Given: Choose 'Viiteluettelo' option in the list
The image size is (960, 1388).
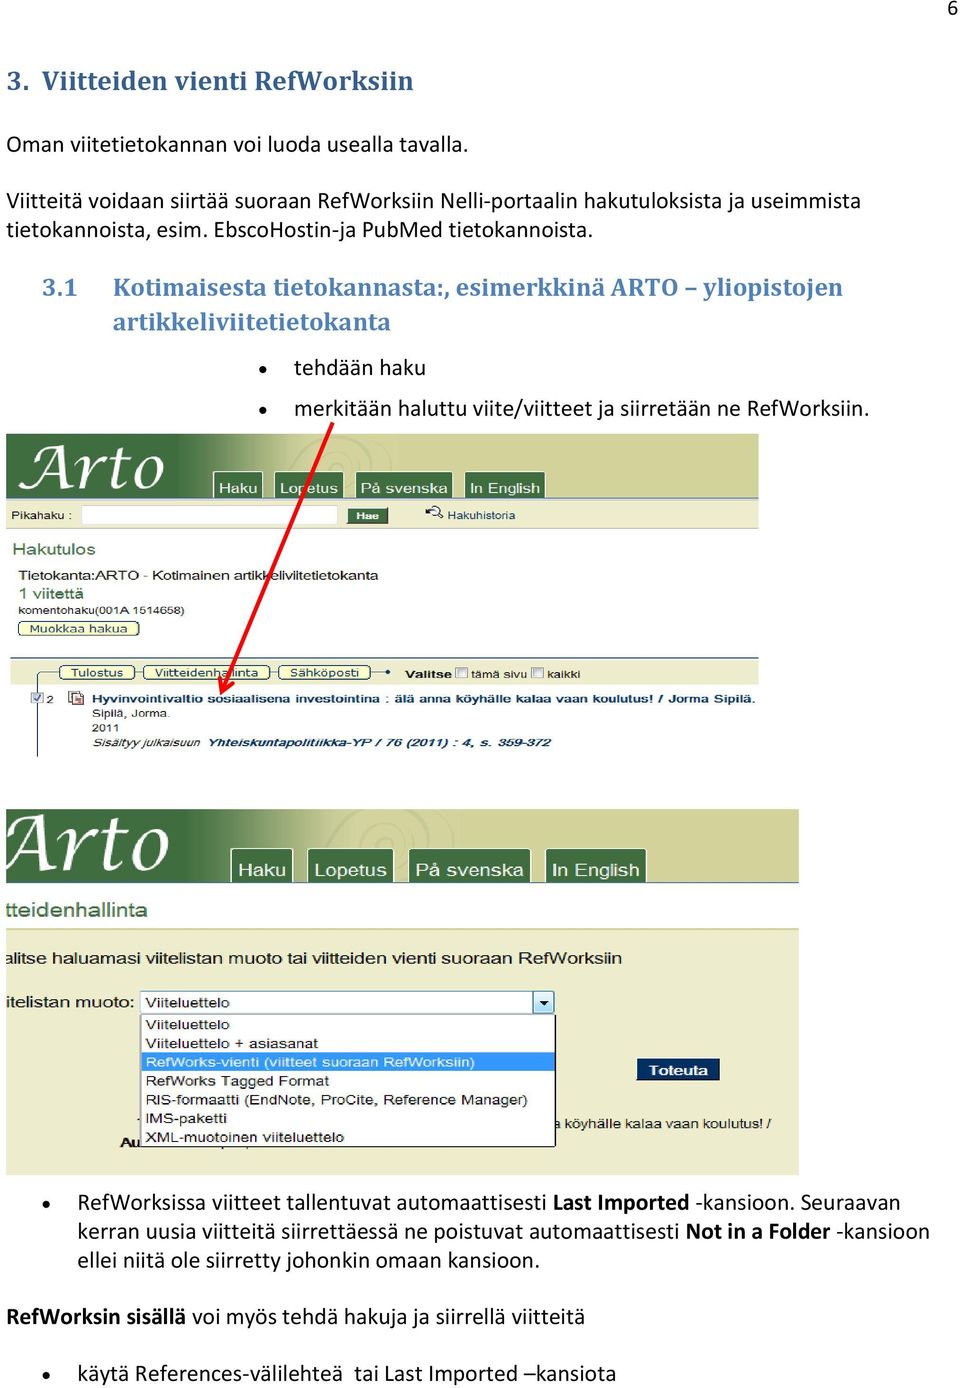Looking at the screenshot, I should click(x=188, y=1024).
